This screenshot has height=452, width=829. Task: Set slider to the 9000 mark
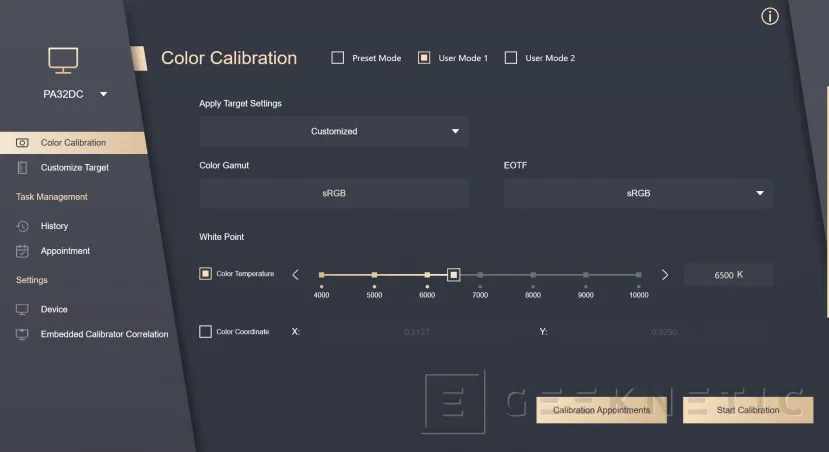586,275
